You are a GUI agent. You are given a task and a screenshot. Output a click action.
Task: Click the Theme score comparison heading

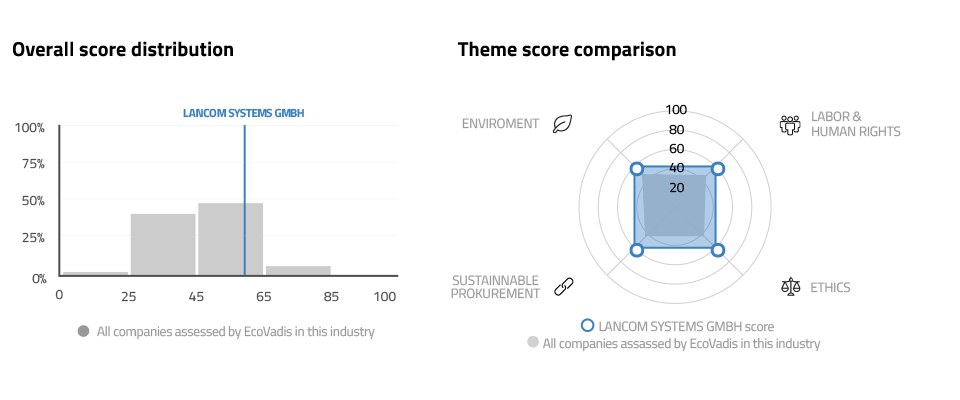567,50
